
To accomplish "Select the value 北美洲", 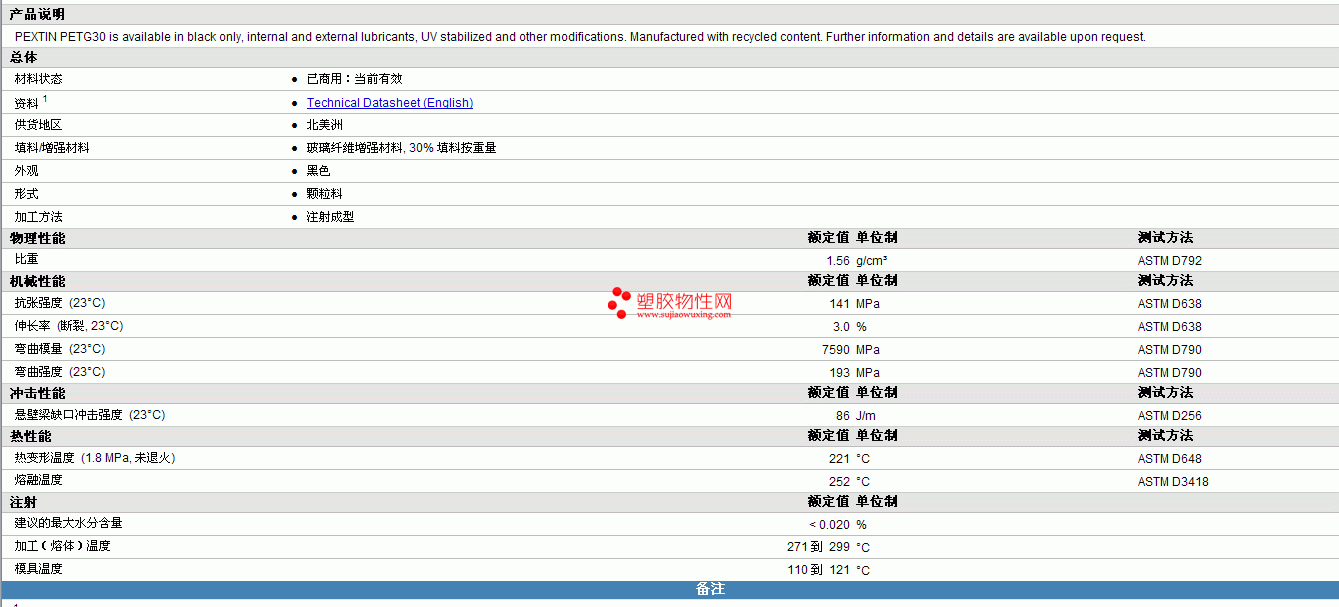I will point(324,125).
